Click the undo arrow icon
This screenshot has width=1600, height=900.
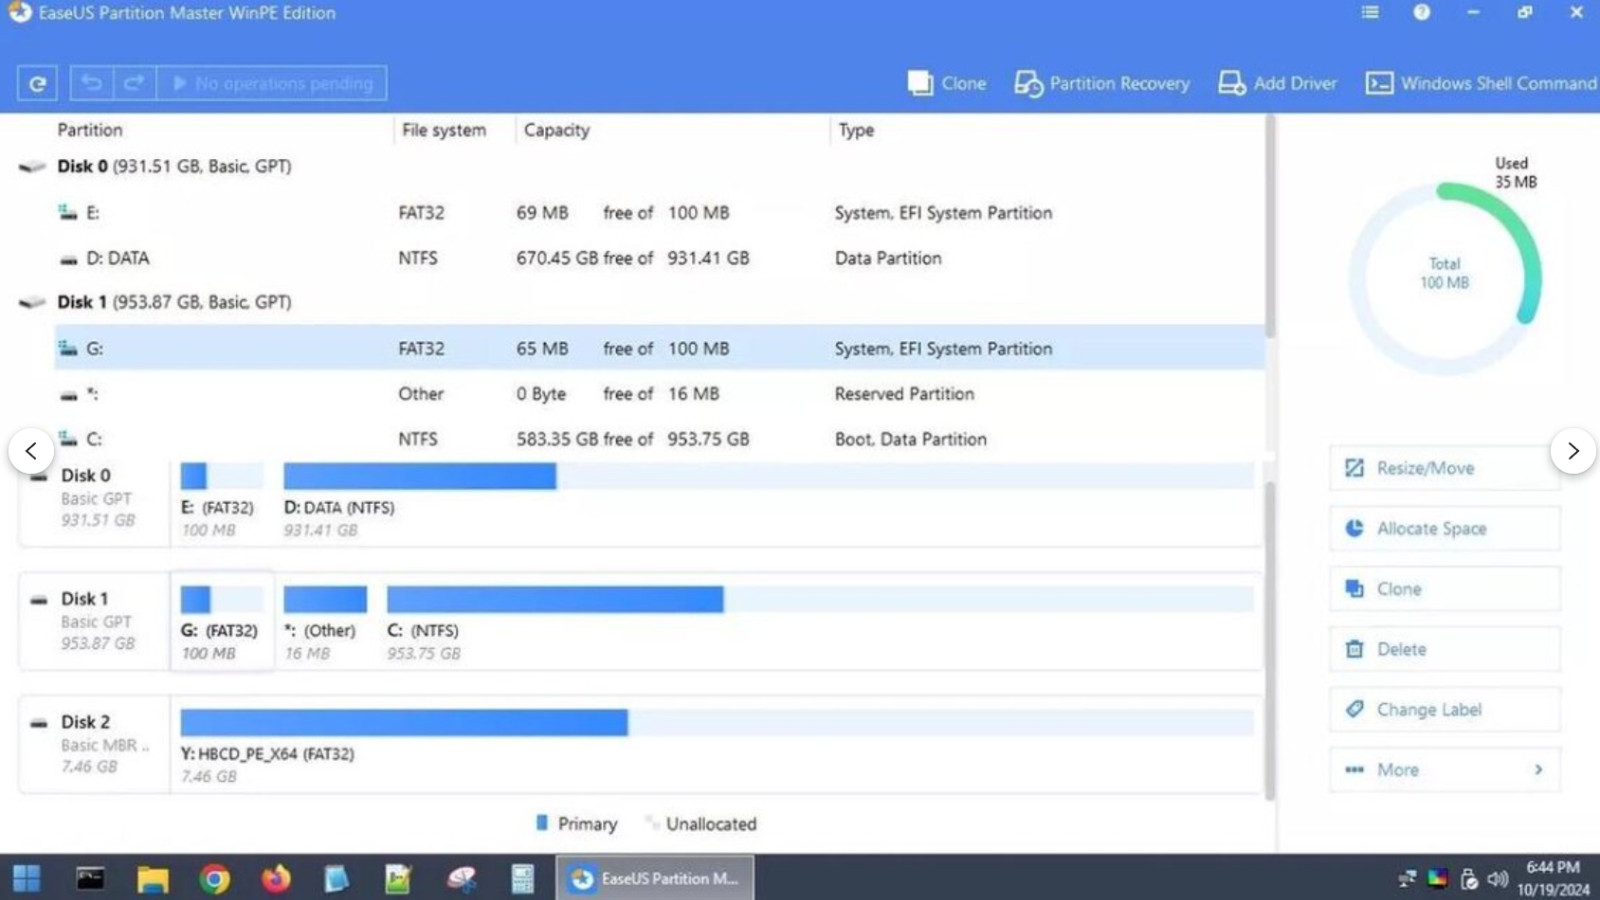tap(91, 83)
